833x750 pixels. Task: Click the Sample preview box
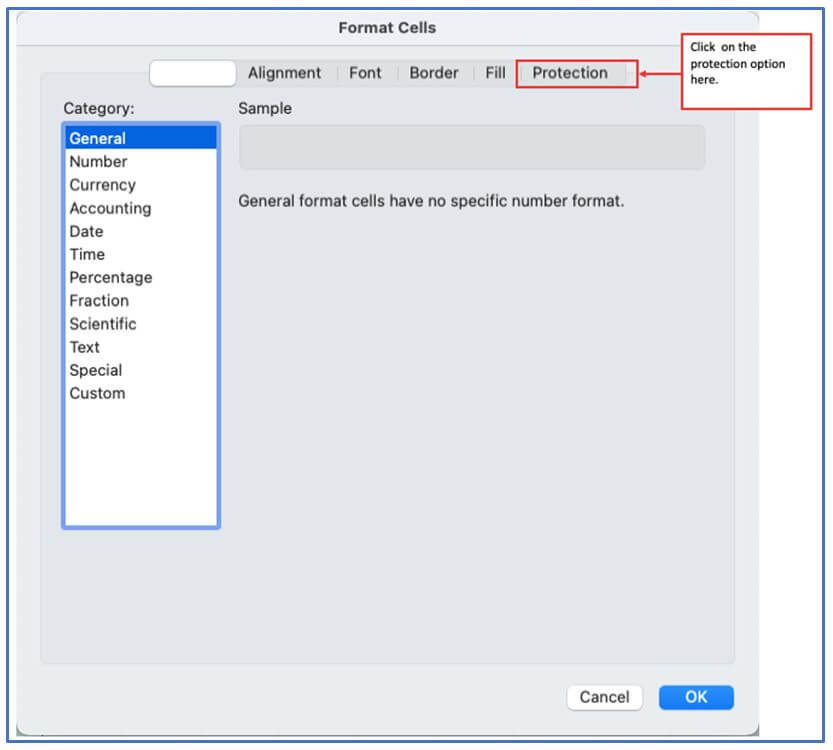[x=472, y=147]
